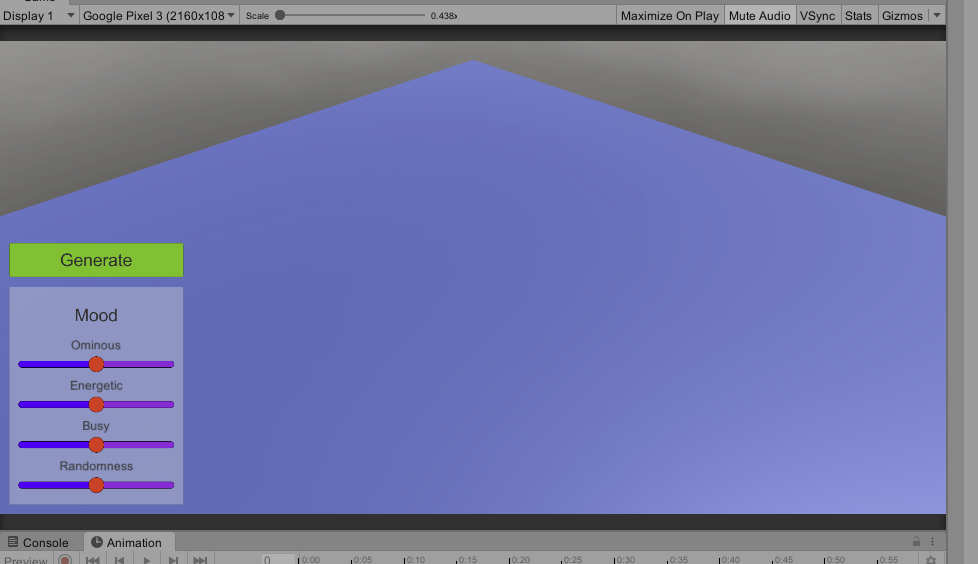
Task: Click the Busy slider knob
Action: pos(96,445)
